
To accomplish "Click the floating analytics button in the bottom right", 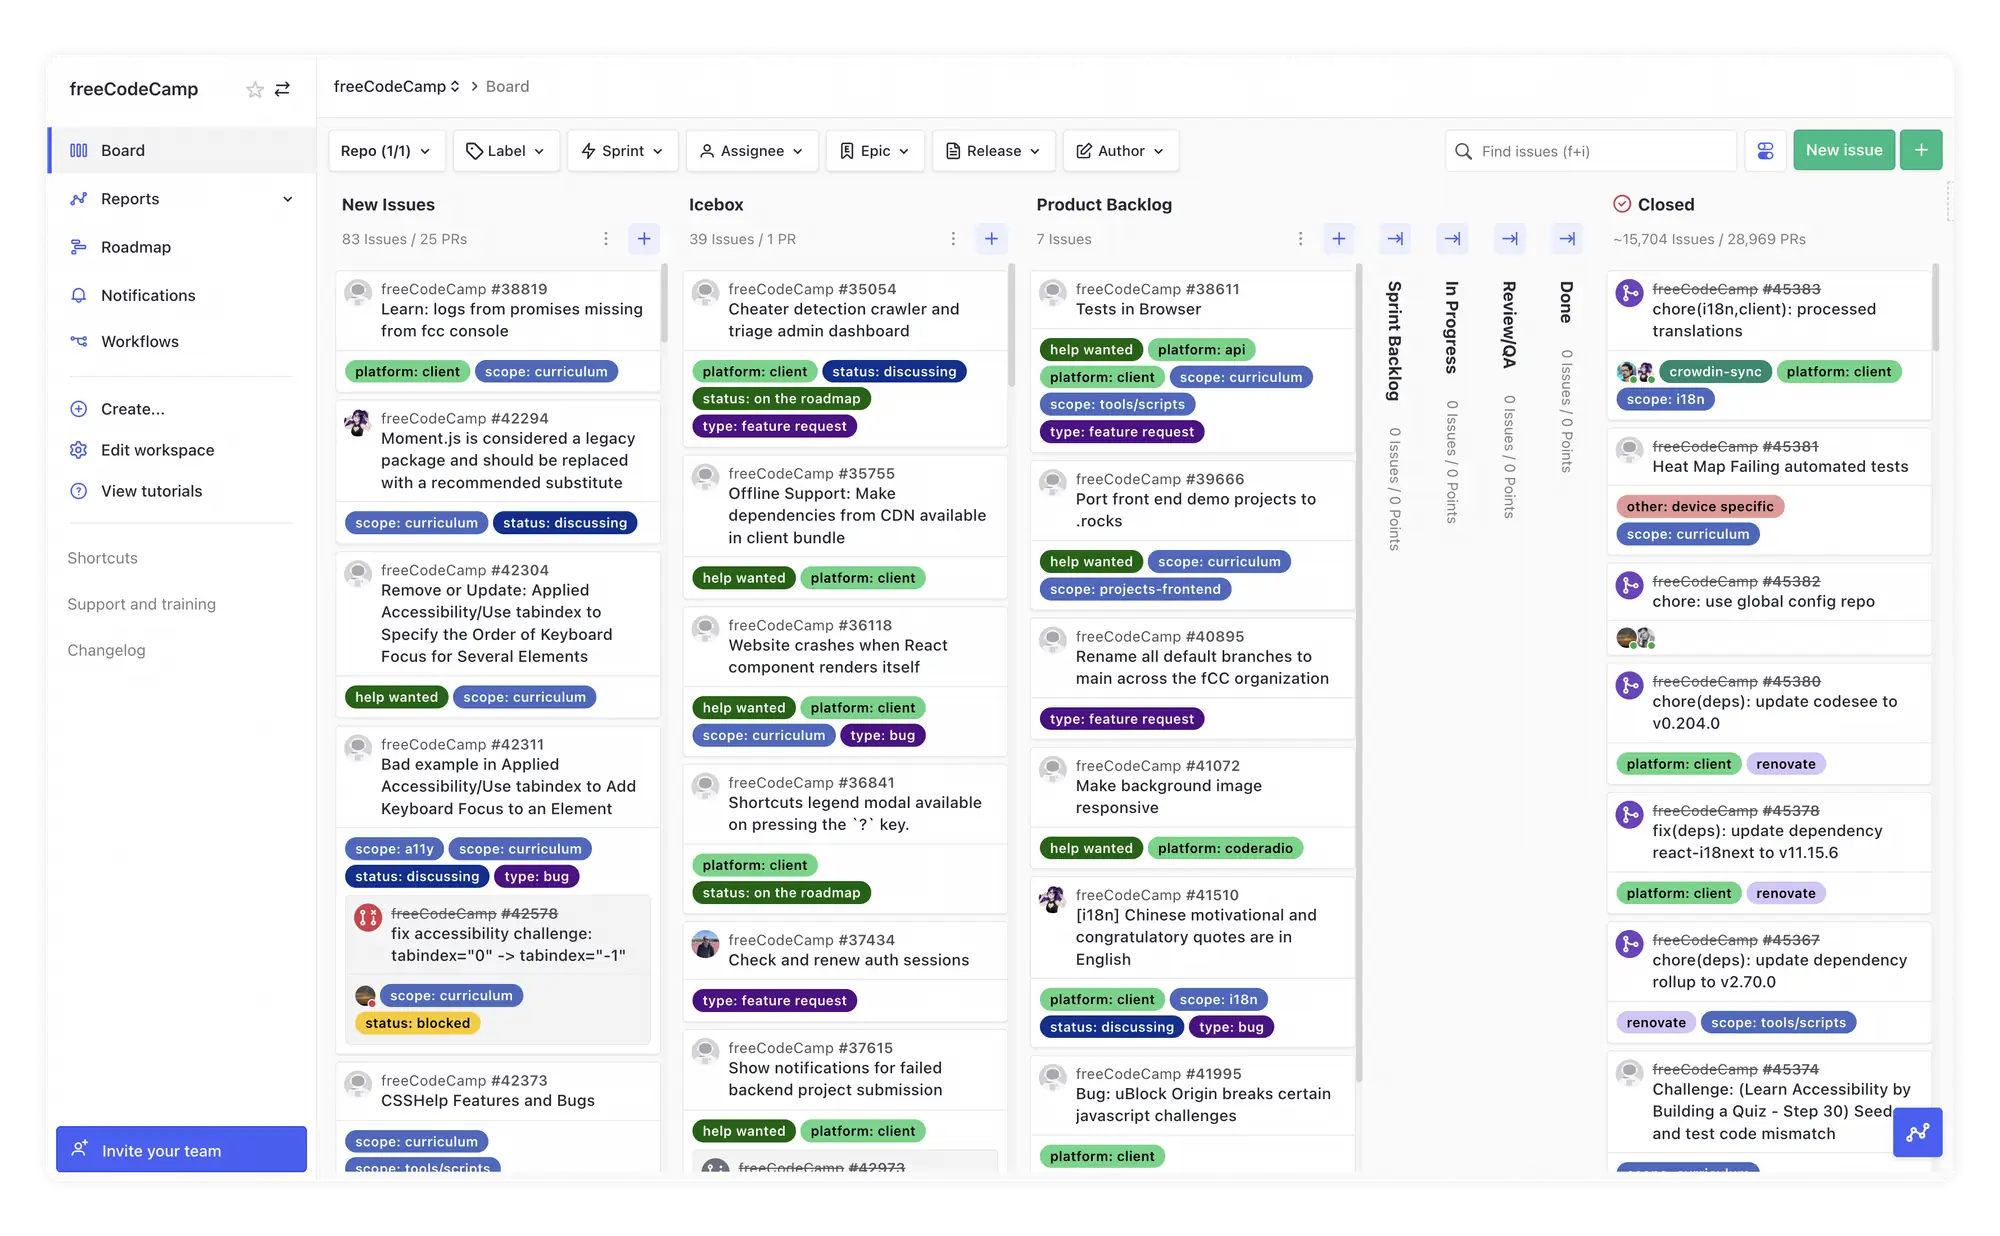I will tap(1917, 1132).
